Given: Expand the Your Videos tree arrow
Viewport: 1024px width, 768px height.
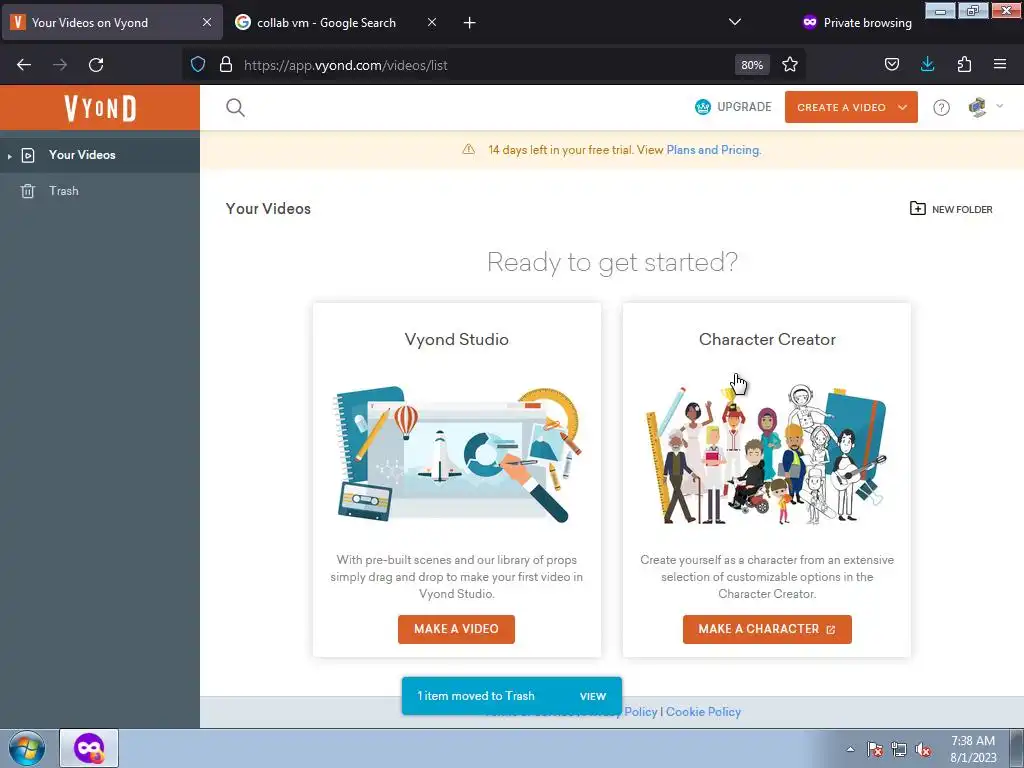Looking at the screenshot, I should coord(9,156).
